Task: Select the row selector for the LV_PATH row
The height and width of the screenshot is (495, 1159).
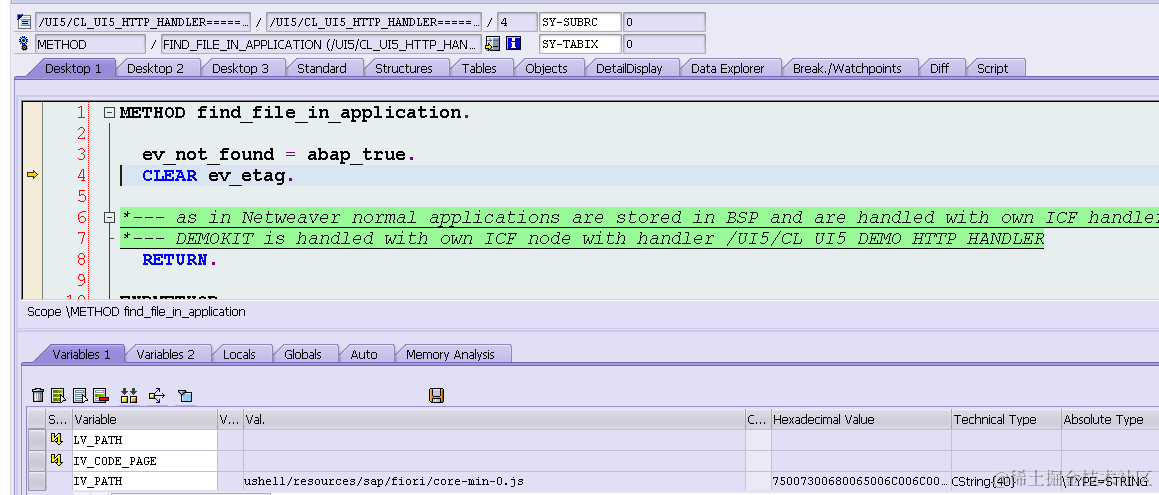Action: [36, 440]
